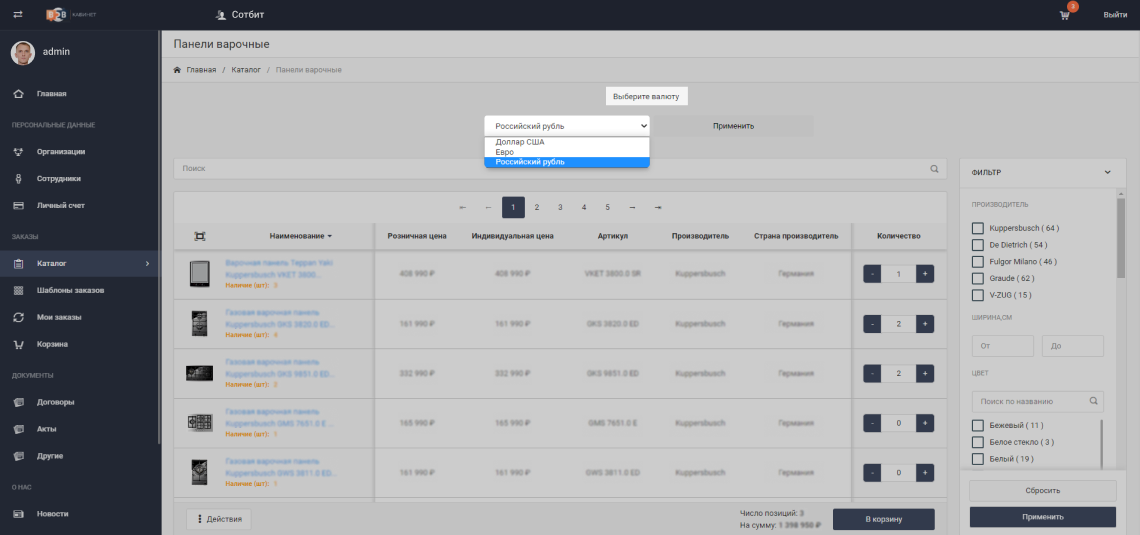Screen dimensions: 1140x535
Task: Click the width От input field
Action: pos(1003,346)
